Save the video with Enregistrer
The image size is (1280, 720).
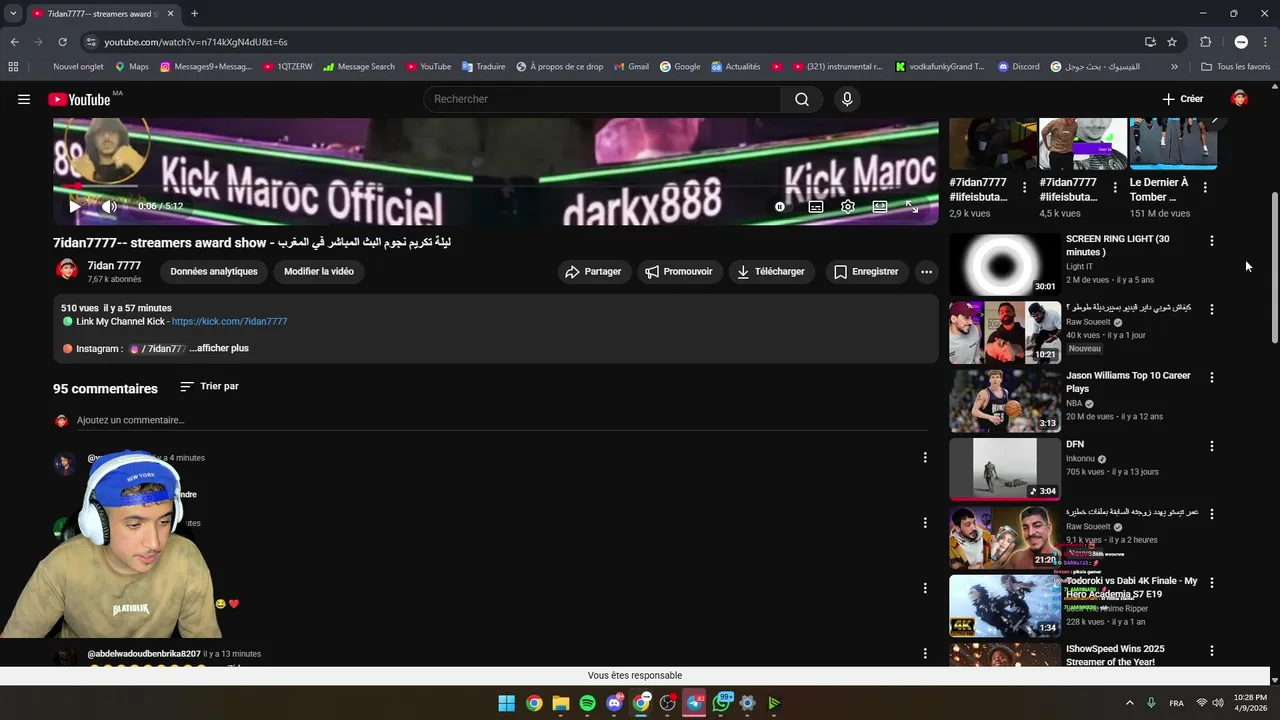[x=866, y=271]
